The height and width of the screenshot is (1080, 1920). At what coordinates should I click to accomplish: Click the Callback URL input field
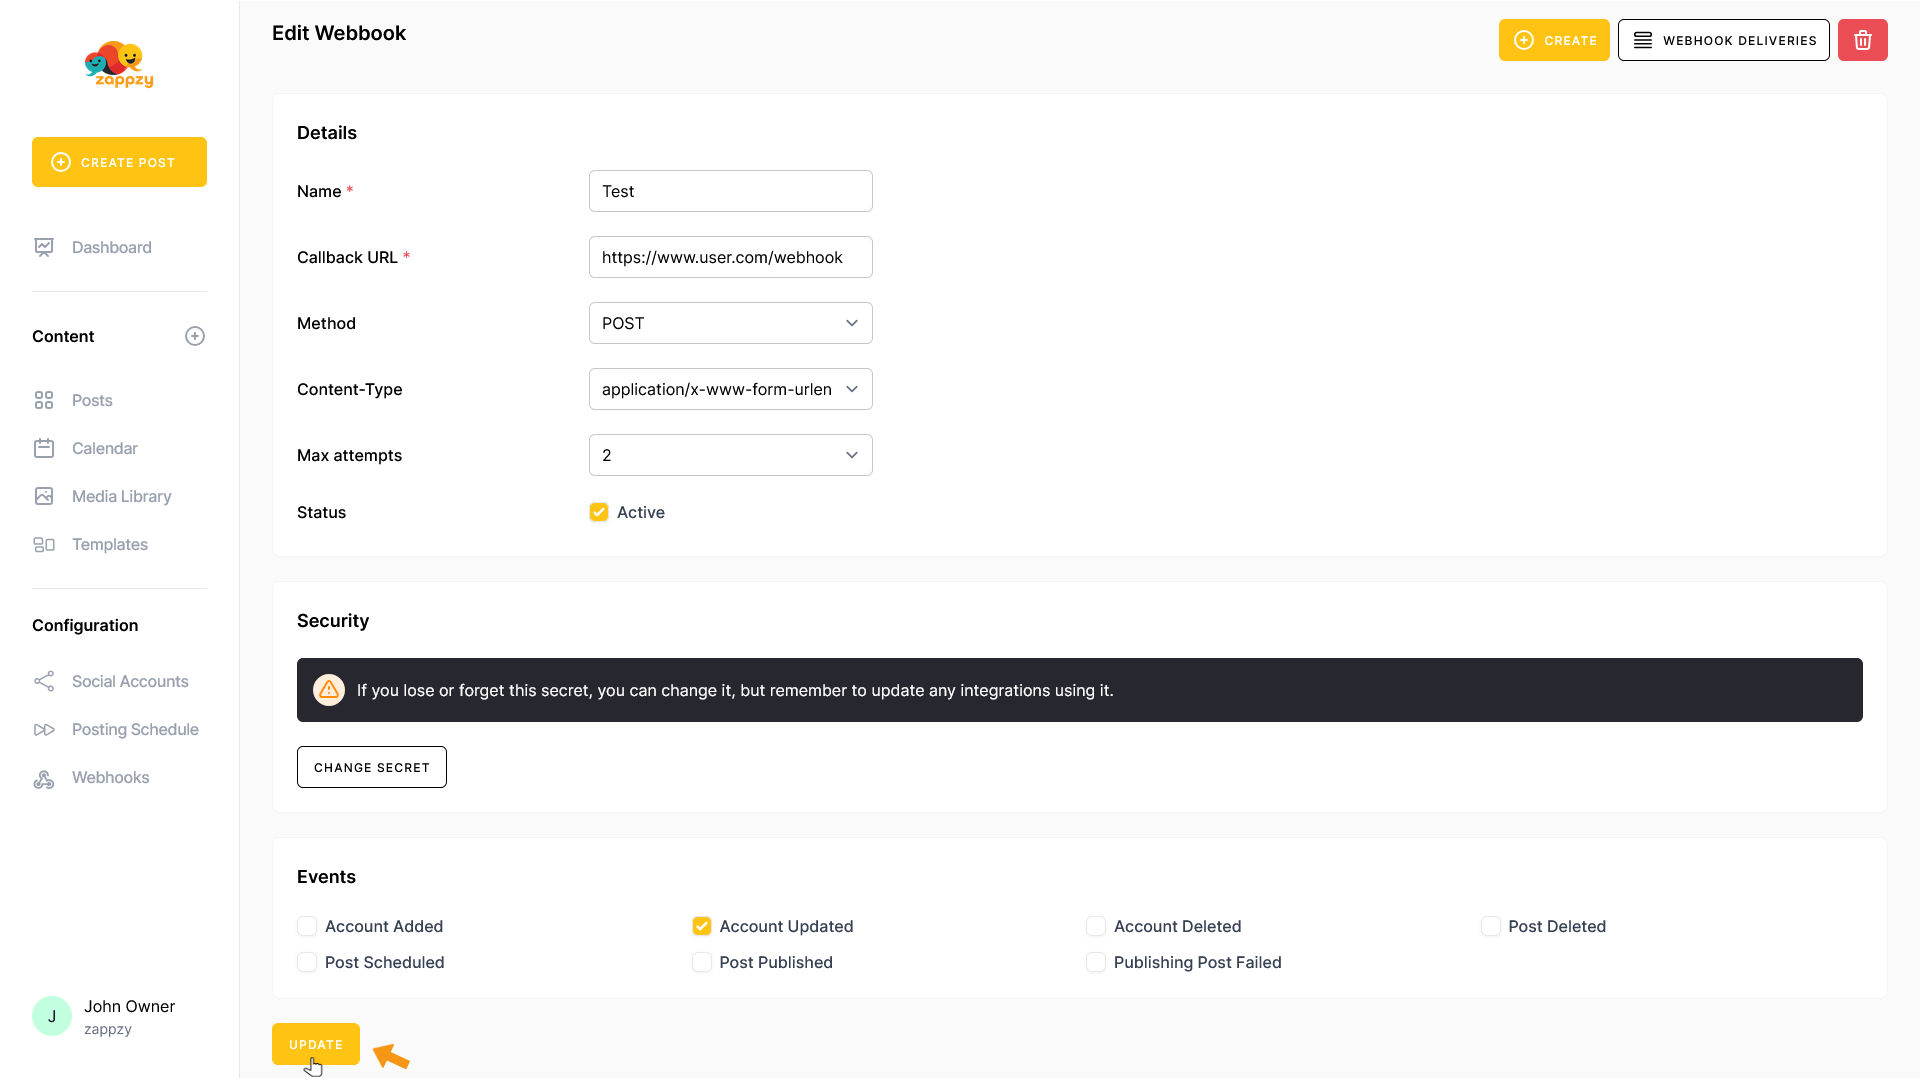[x=730, y=257]
